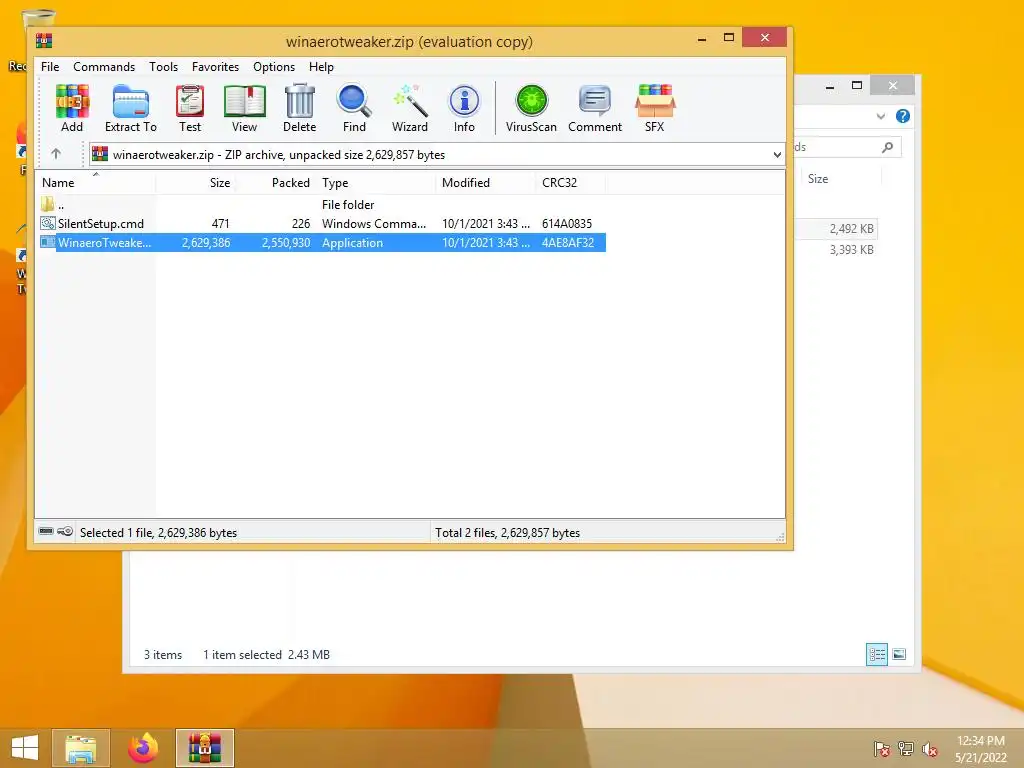Click the resize grip in WinRAR status bar
This screenshot has height=768, width=1024.
780,537
